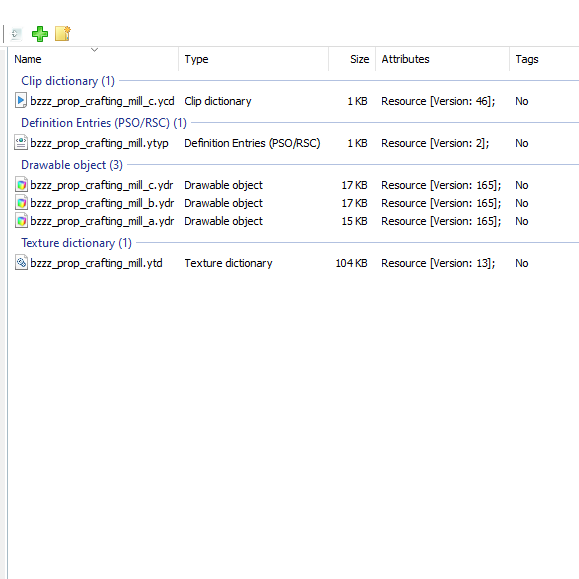Select the bzzz_prop_crafting_mill_b.ydr drawable icon
This screenshot has width=579, height=579.
pos(21,203)
